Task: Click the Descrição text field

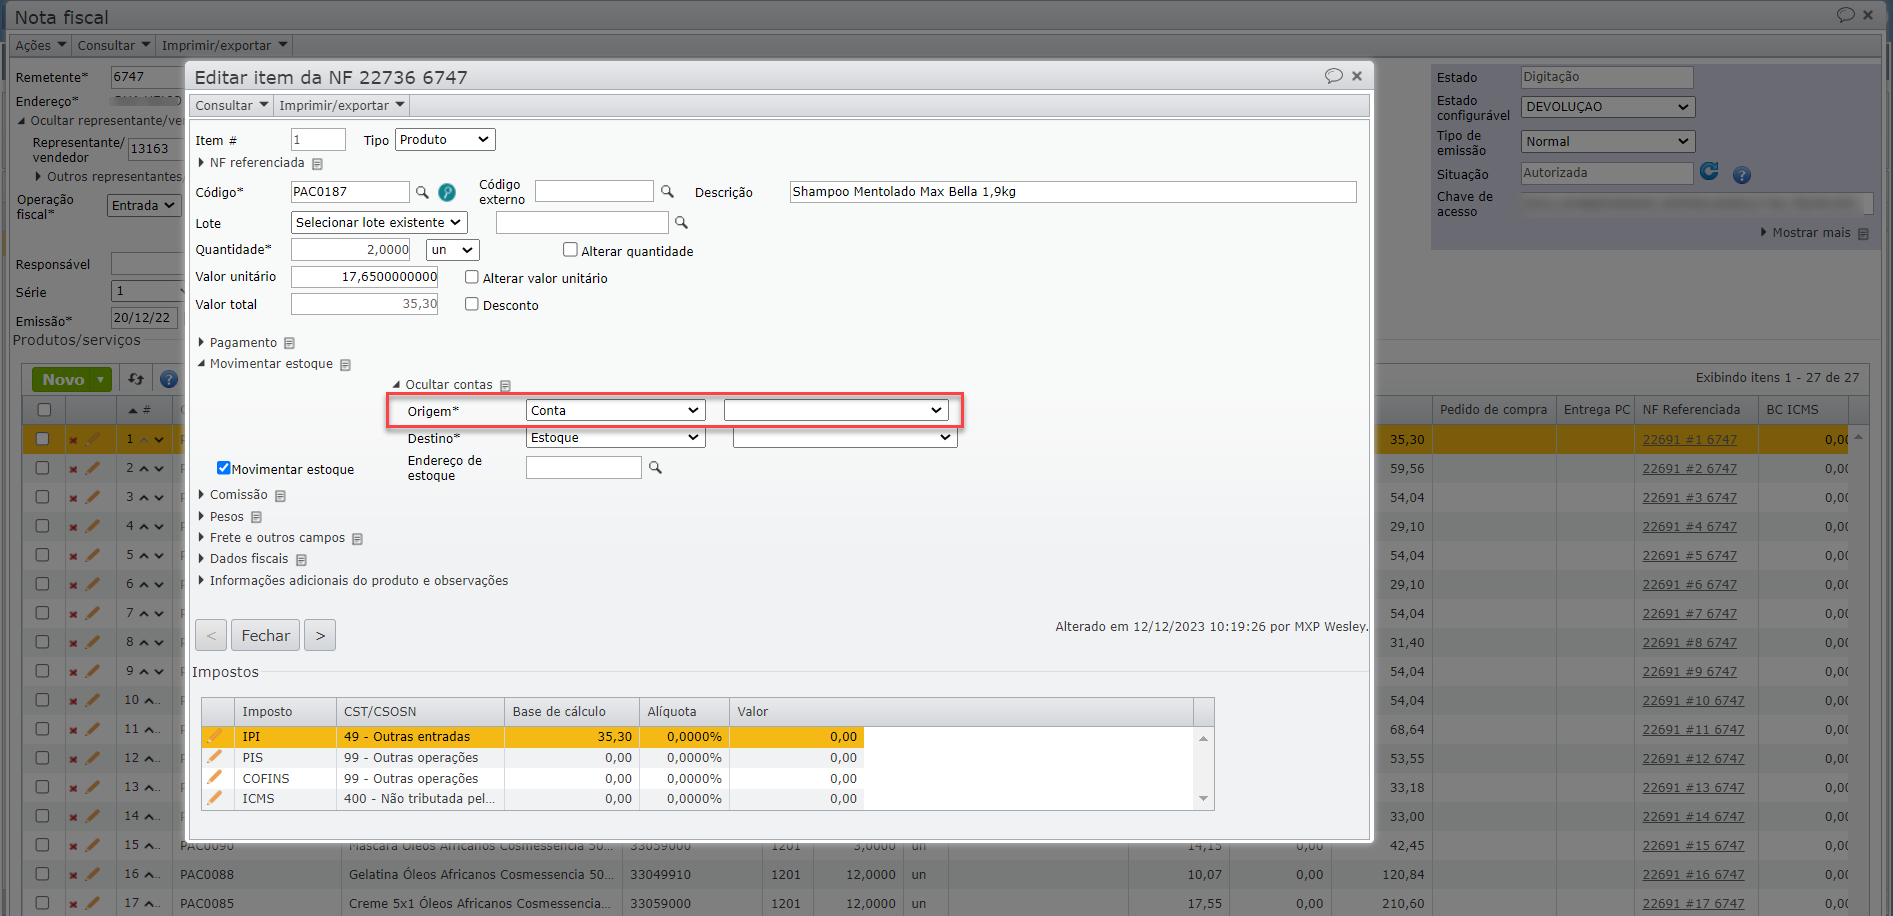Action: 1073,192
